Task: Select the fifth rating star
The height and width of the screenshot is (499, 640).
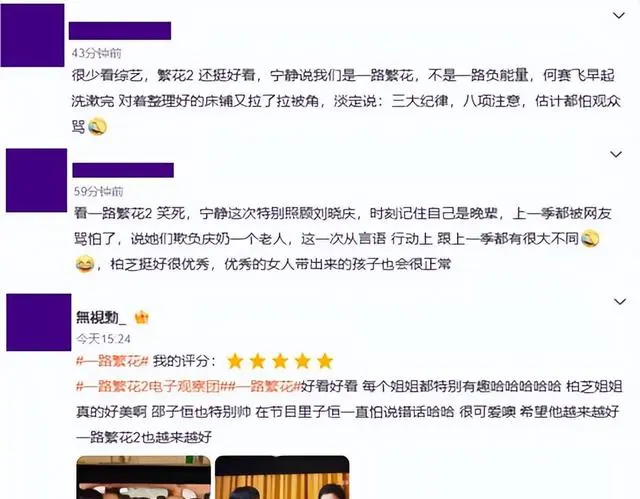Action: [325, 361]
